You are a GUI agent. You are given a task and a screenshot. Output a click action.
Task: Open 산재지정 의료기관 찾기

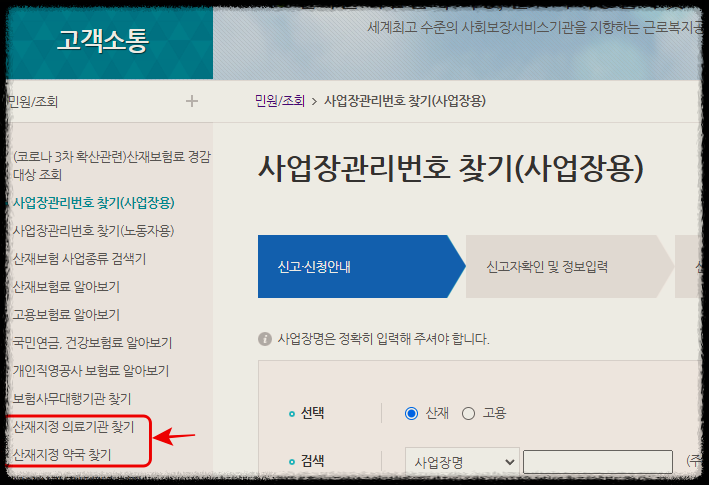(x=73, y=427)
